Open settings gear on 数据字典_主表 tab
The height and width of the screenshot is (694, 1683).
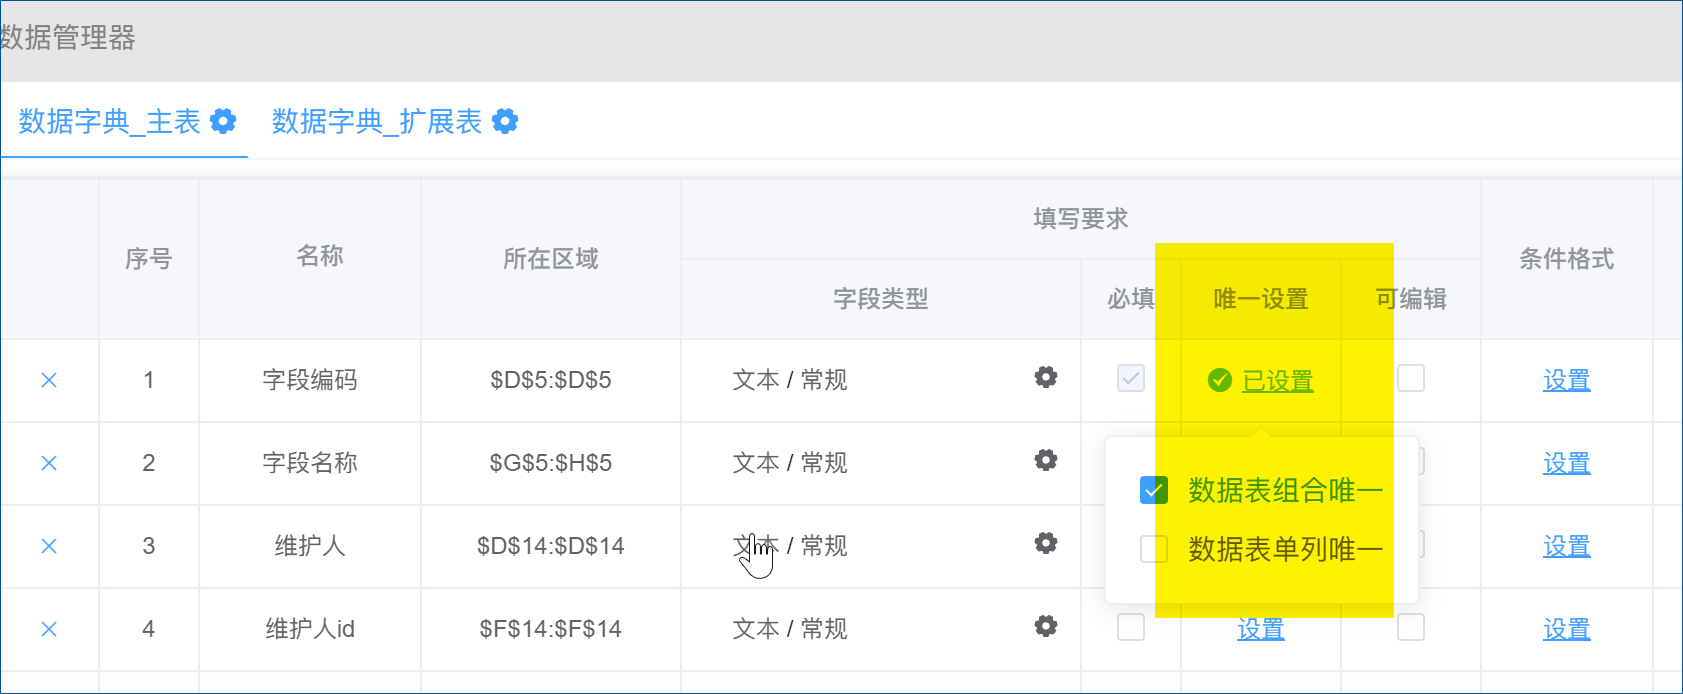(x=224, y=121)
